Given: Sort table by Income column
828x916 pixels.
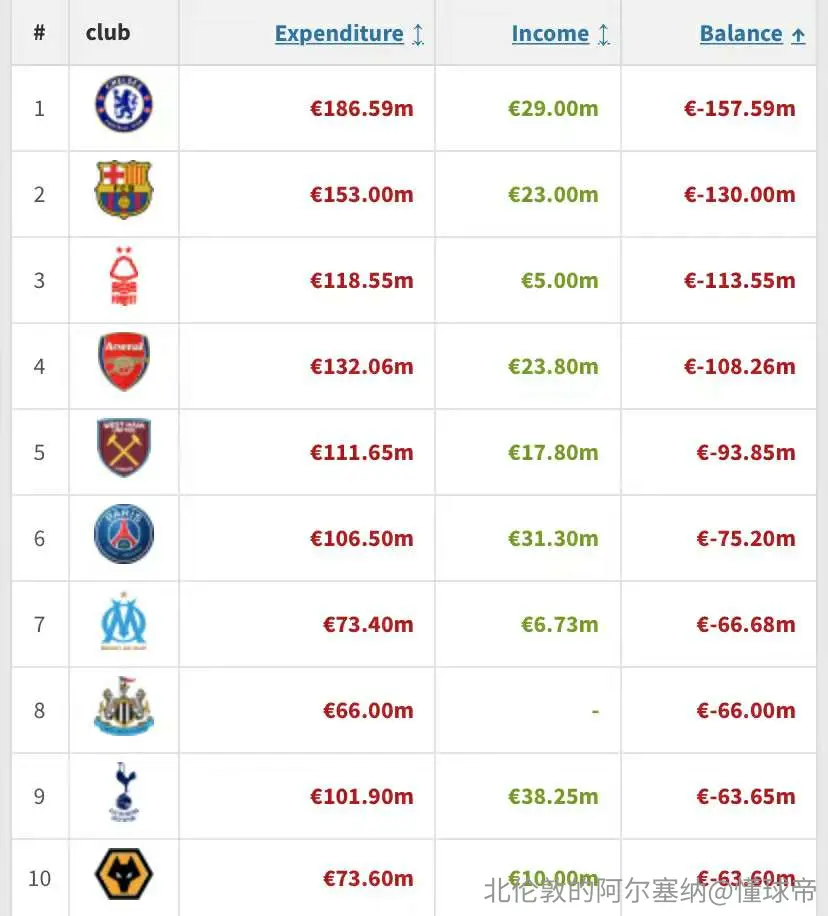Looking at the screenshot, I should pyautogui.click(x=550, y=33).
